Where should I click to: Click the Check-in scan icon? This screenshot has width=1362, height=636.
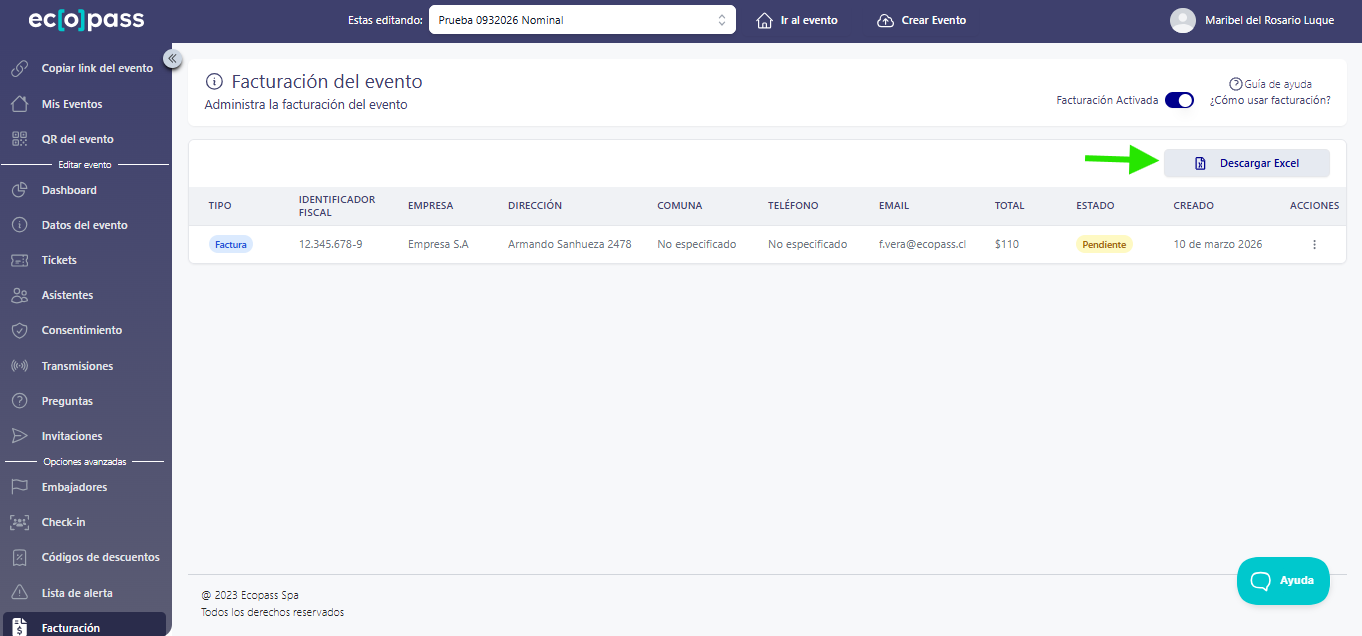point(19,522)
